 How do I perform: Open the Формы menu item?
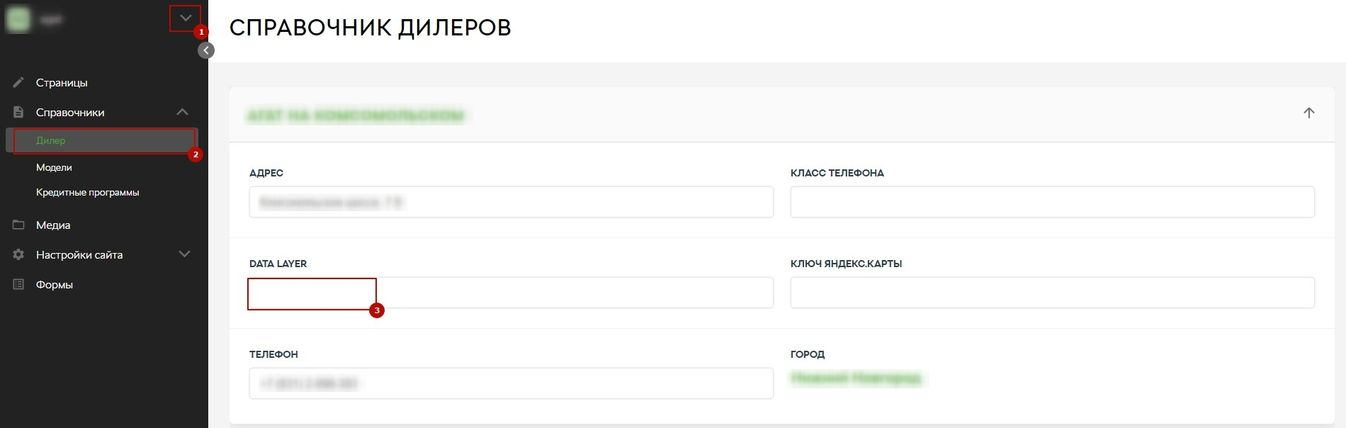(x=54, y=285)
